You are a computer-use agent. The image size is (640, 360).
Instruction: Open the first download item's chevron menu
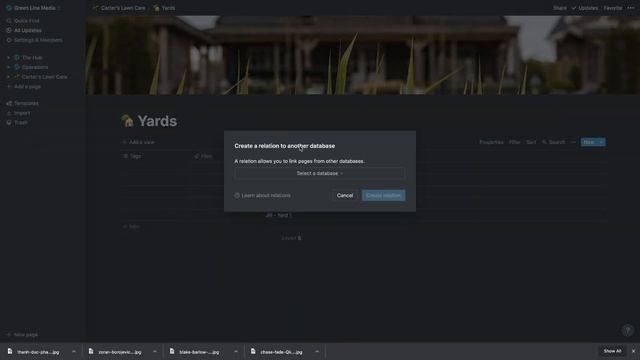(x=73, y=351)
